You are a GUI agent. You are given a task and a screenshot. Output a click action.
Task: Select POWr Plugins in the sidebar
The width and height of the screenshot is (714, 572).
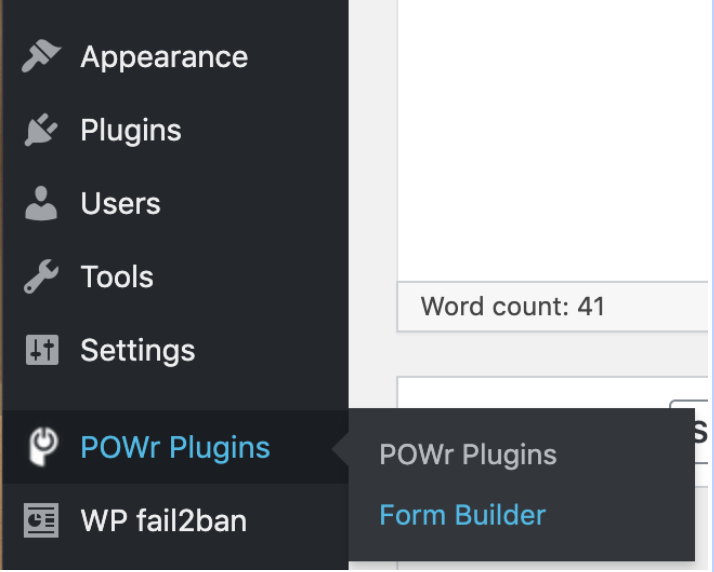pos(175,447)
